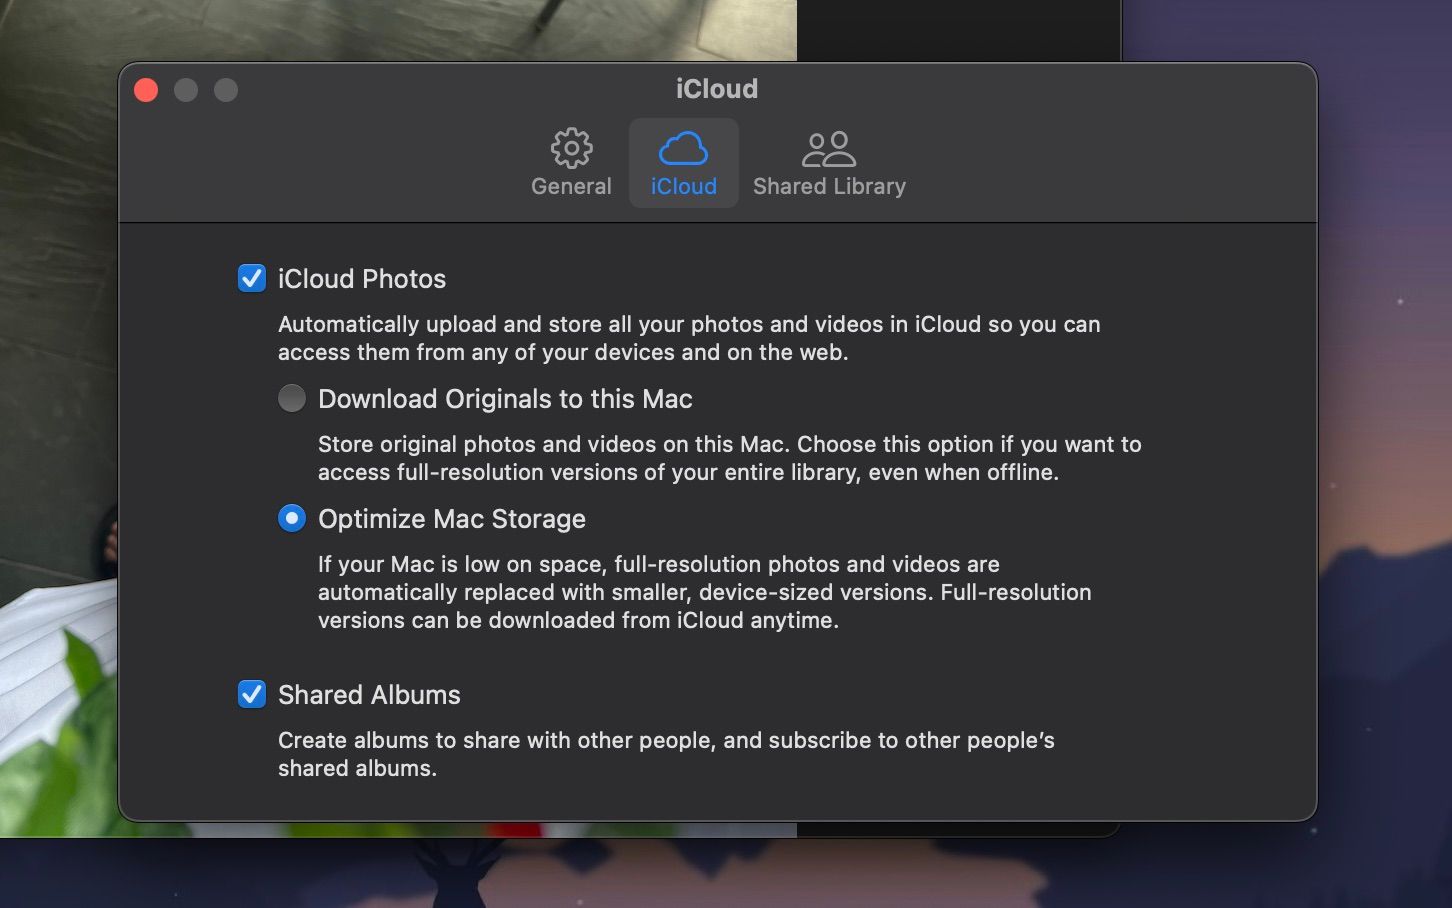The image size is (1452, 908).
Task: Click the Shared Albums label
Action: 369,695
